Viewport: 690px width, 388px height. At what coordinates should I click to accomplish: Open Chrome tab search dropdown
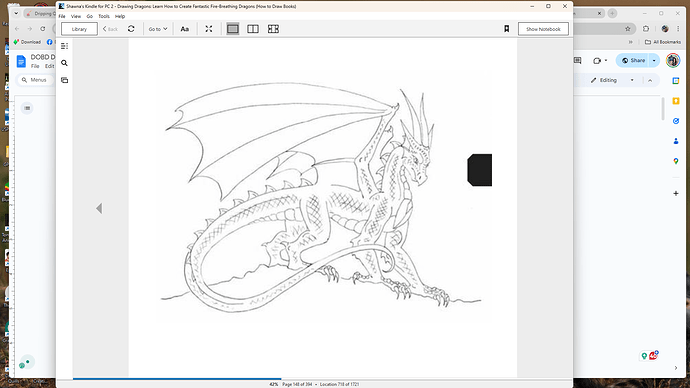click(16, 14)
